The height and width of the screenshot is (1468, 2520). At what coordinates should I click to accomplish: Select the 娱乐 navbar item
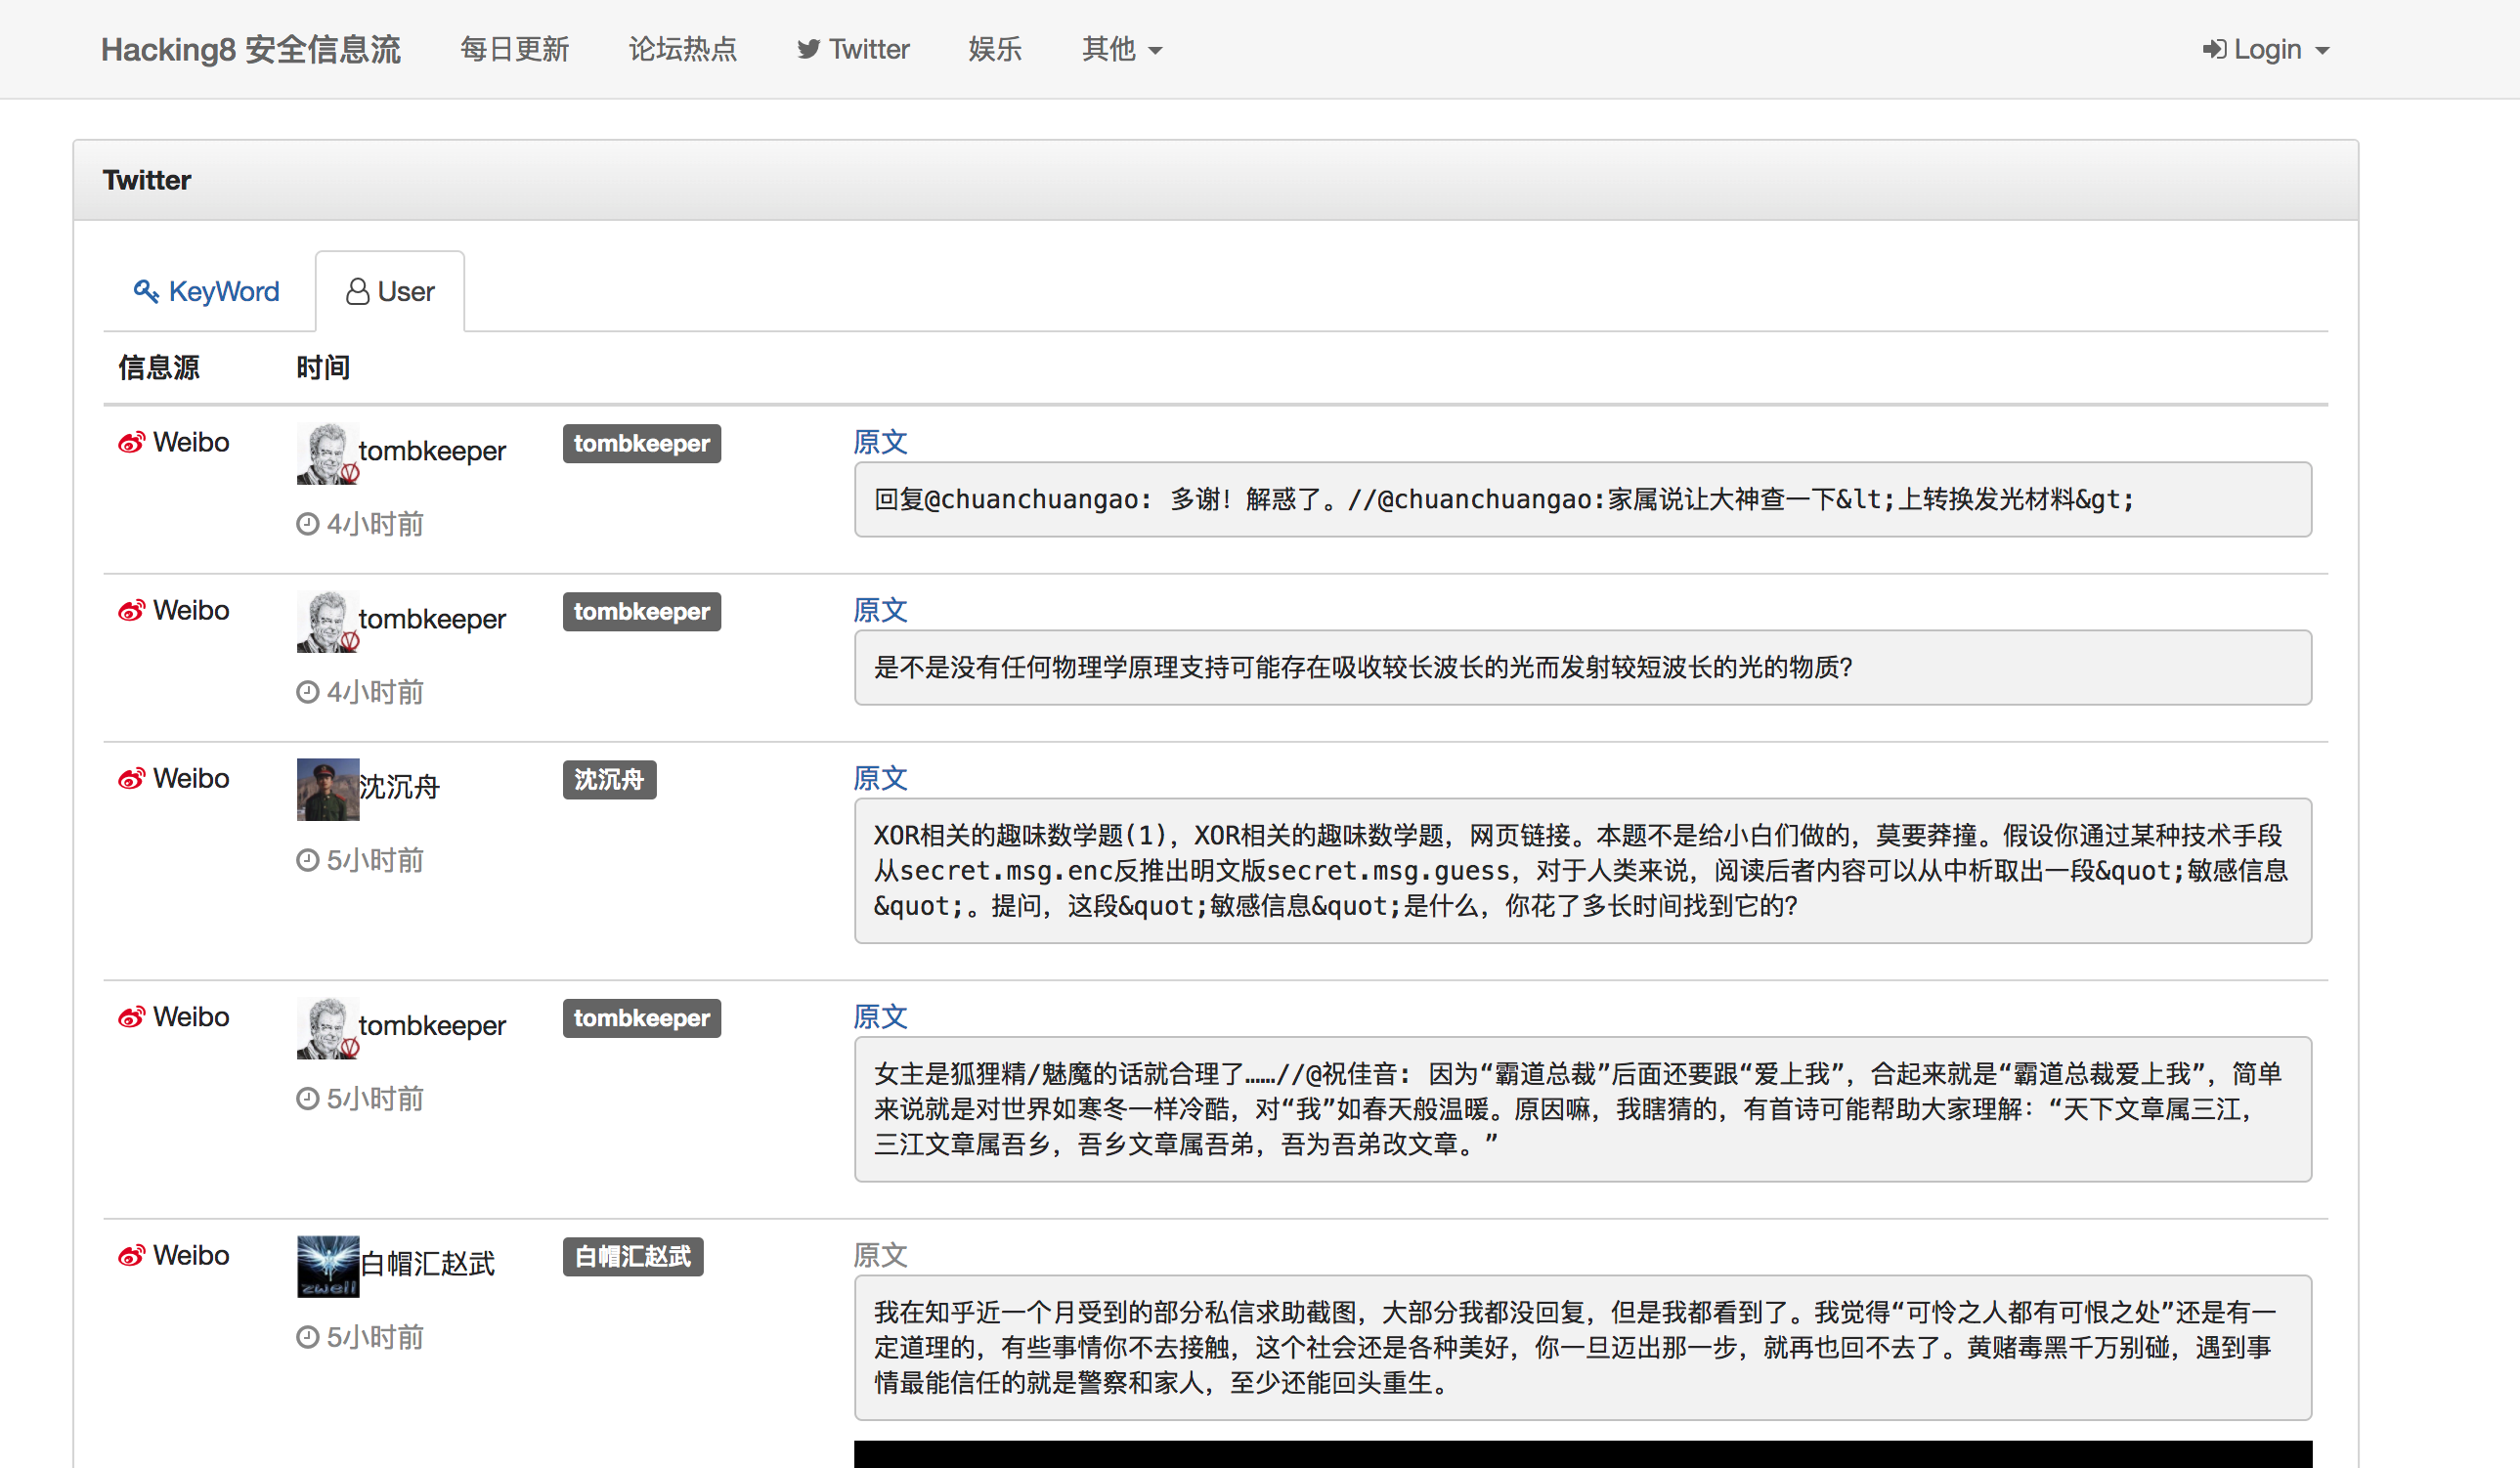[995, 49]
